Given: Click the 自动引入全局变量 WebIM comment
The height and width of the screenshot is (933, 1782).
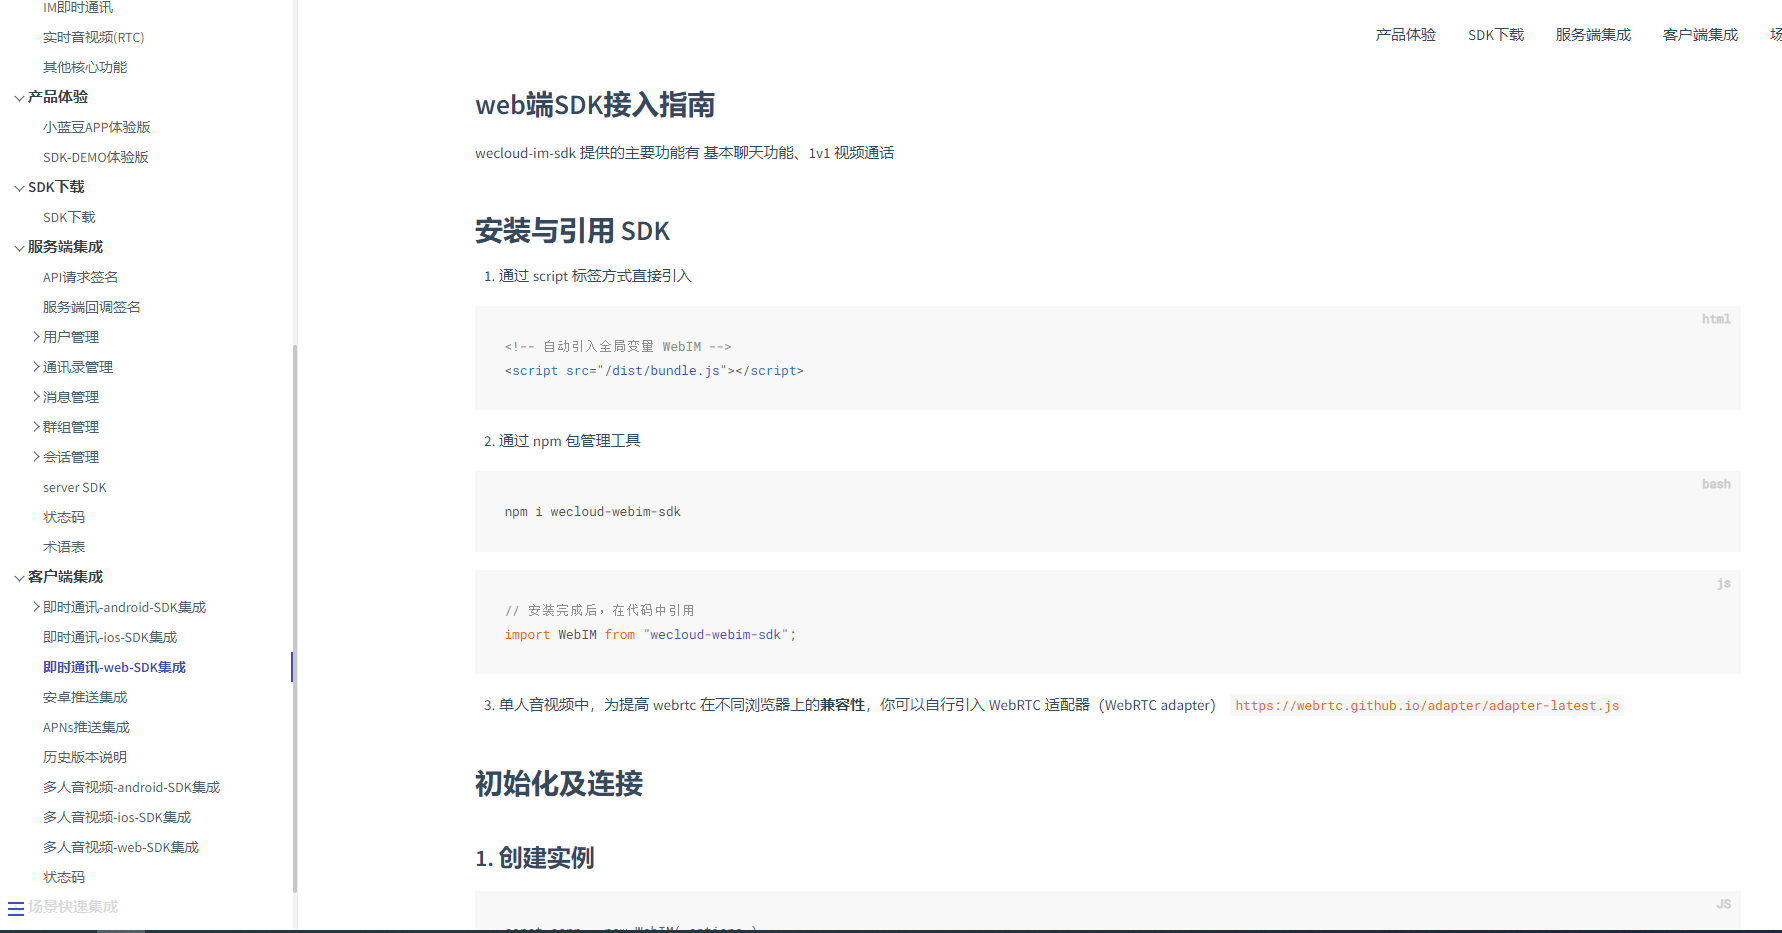Looking at the screenshot, I should (618, 347).
